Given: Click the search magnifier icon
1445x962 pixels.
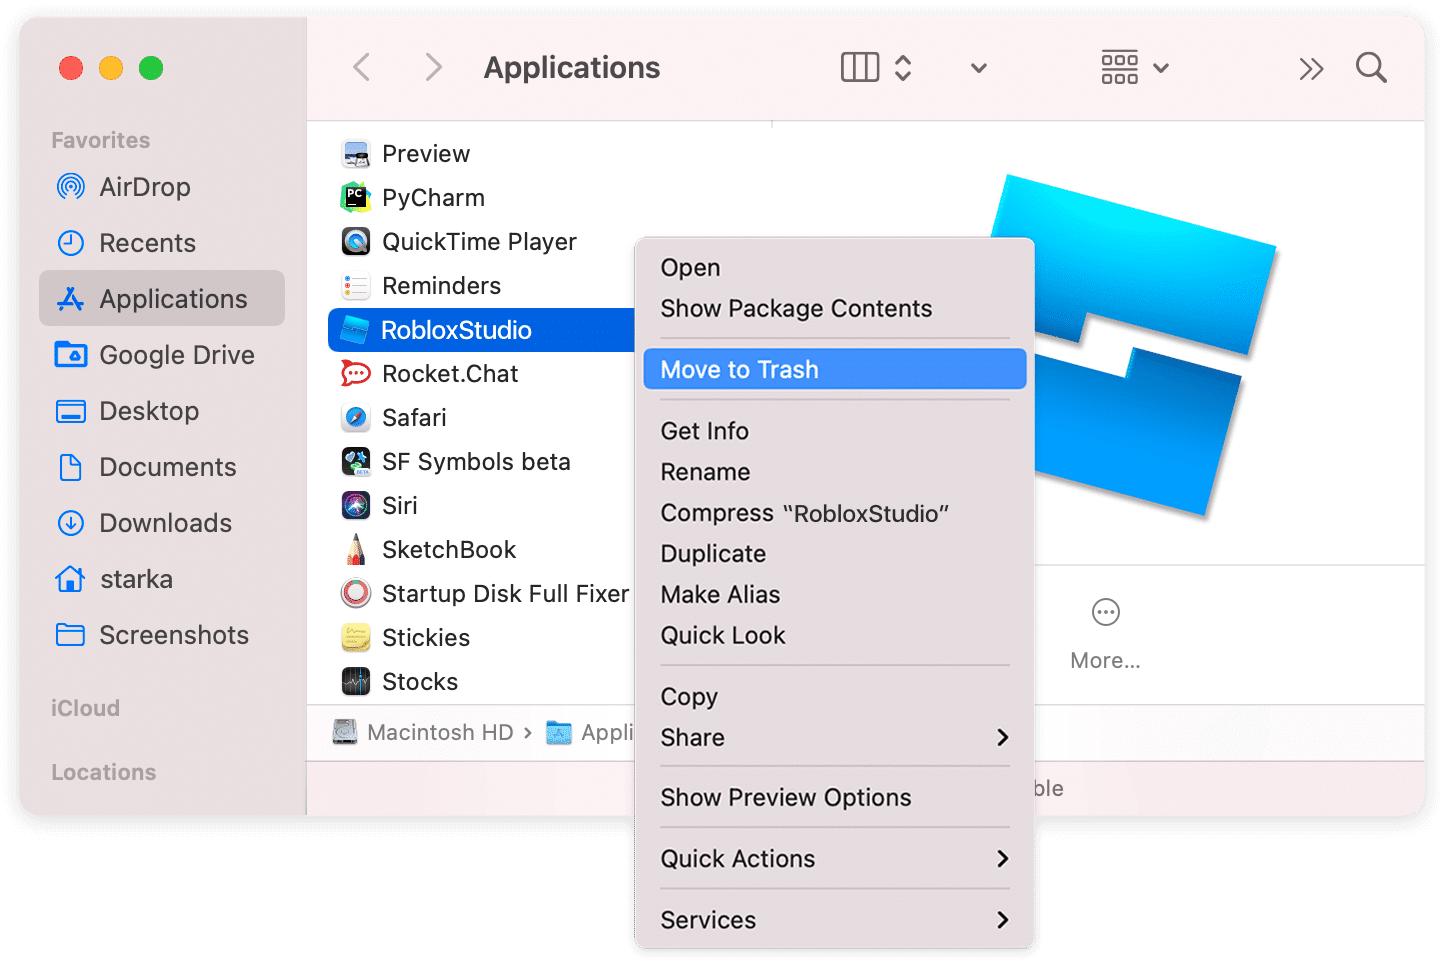Looking at the screenshot, I should point(1370,68).
